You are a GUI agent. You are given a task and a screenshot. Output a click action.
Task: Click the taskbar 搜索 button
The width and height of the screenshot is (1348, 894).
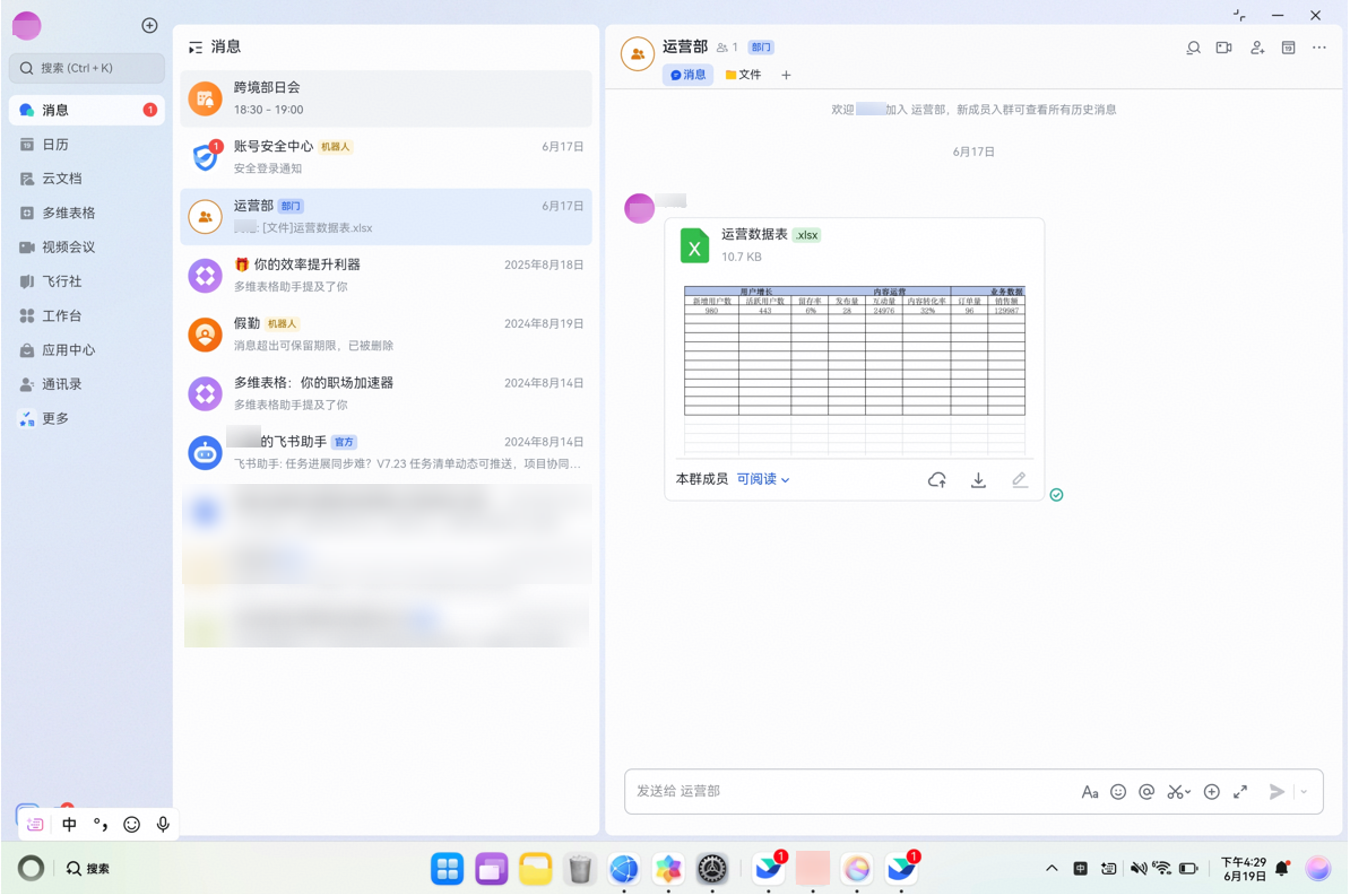pyautogui.click(x=88, y=869)
